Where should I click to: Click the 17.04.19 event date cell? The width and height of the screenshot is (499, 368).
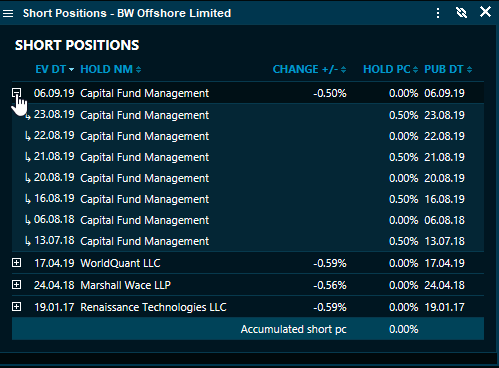click(x=54, y=263)
